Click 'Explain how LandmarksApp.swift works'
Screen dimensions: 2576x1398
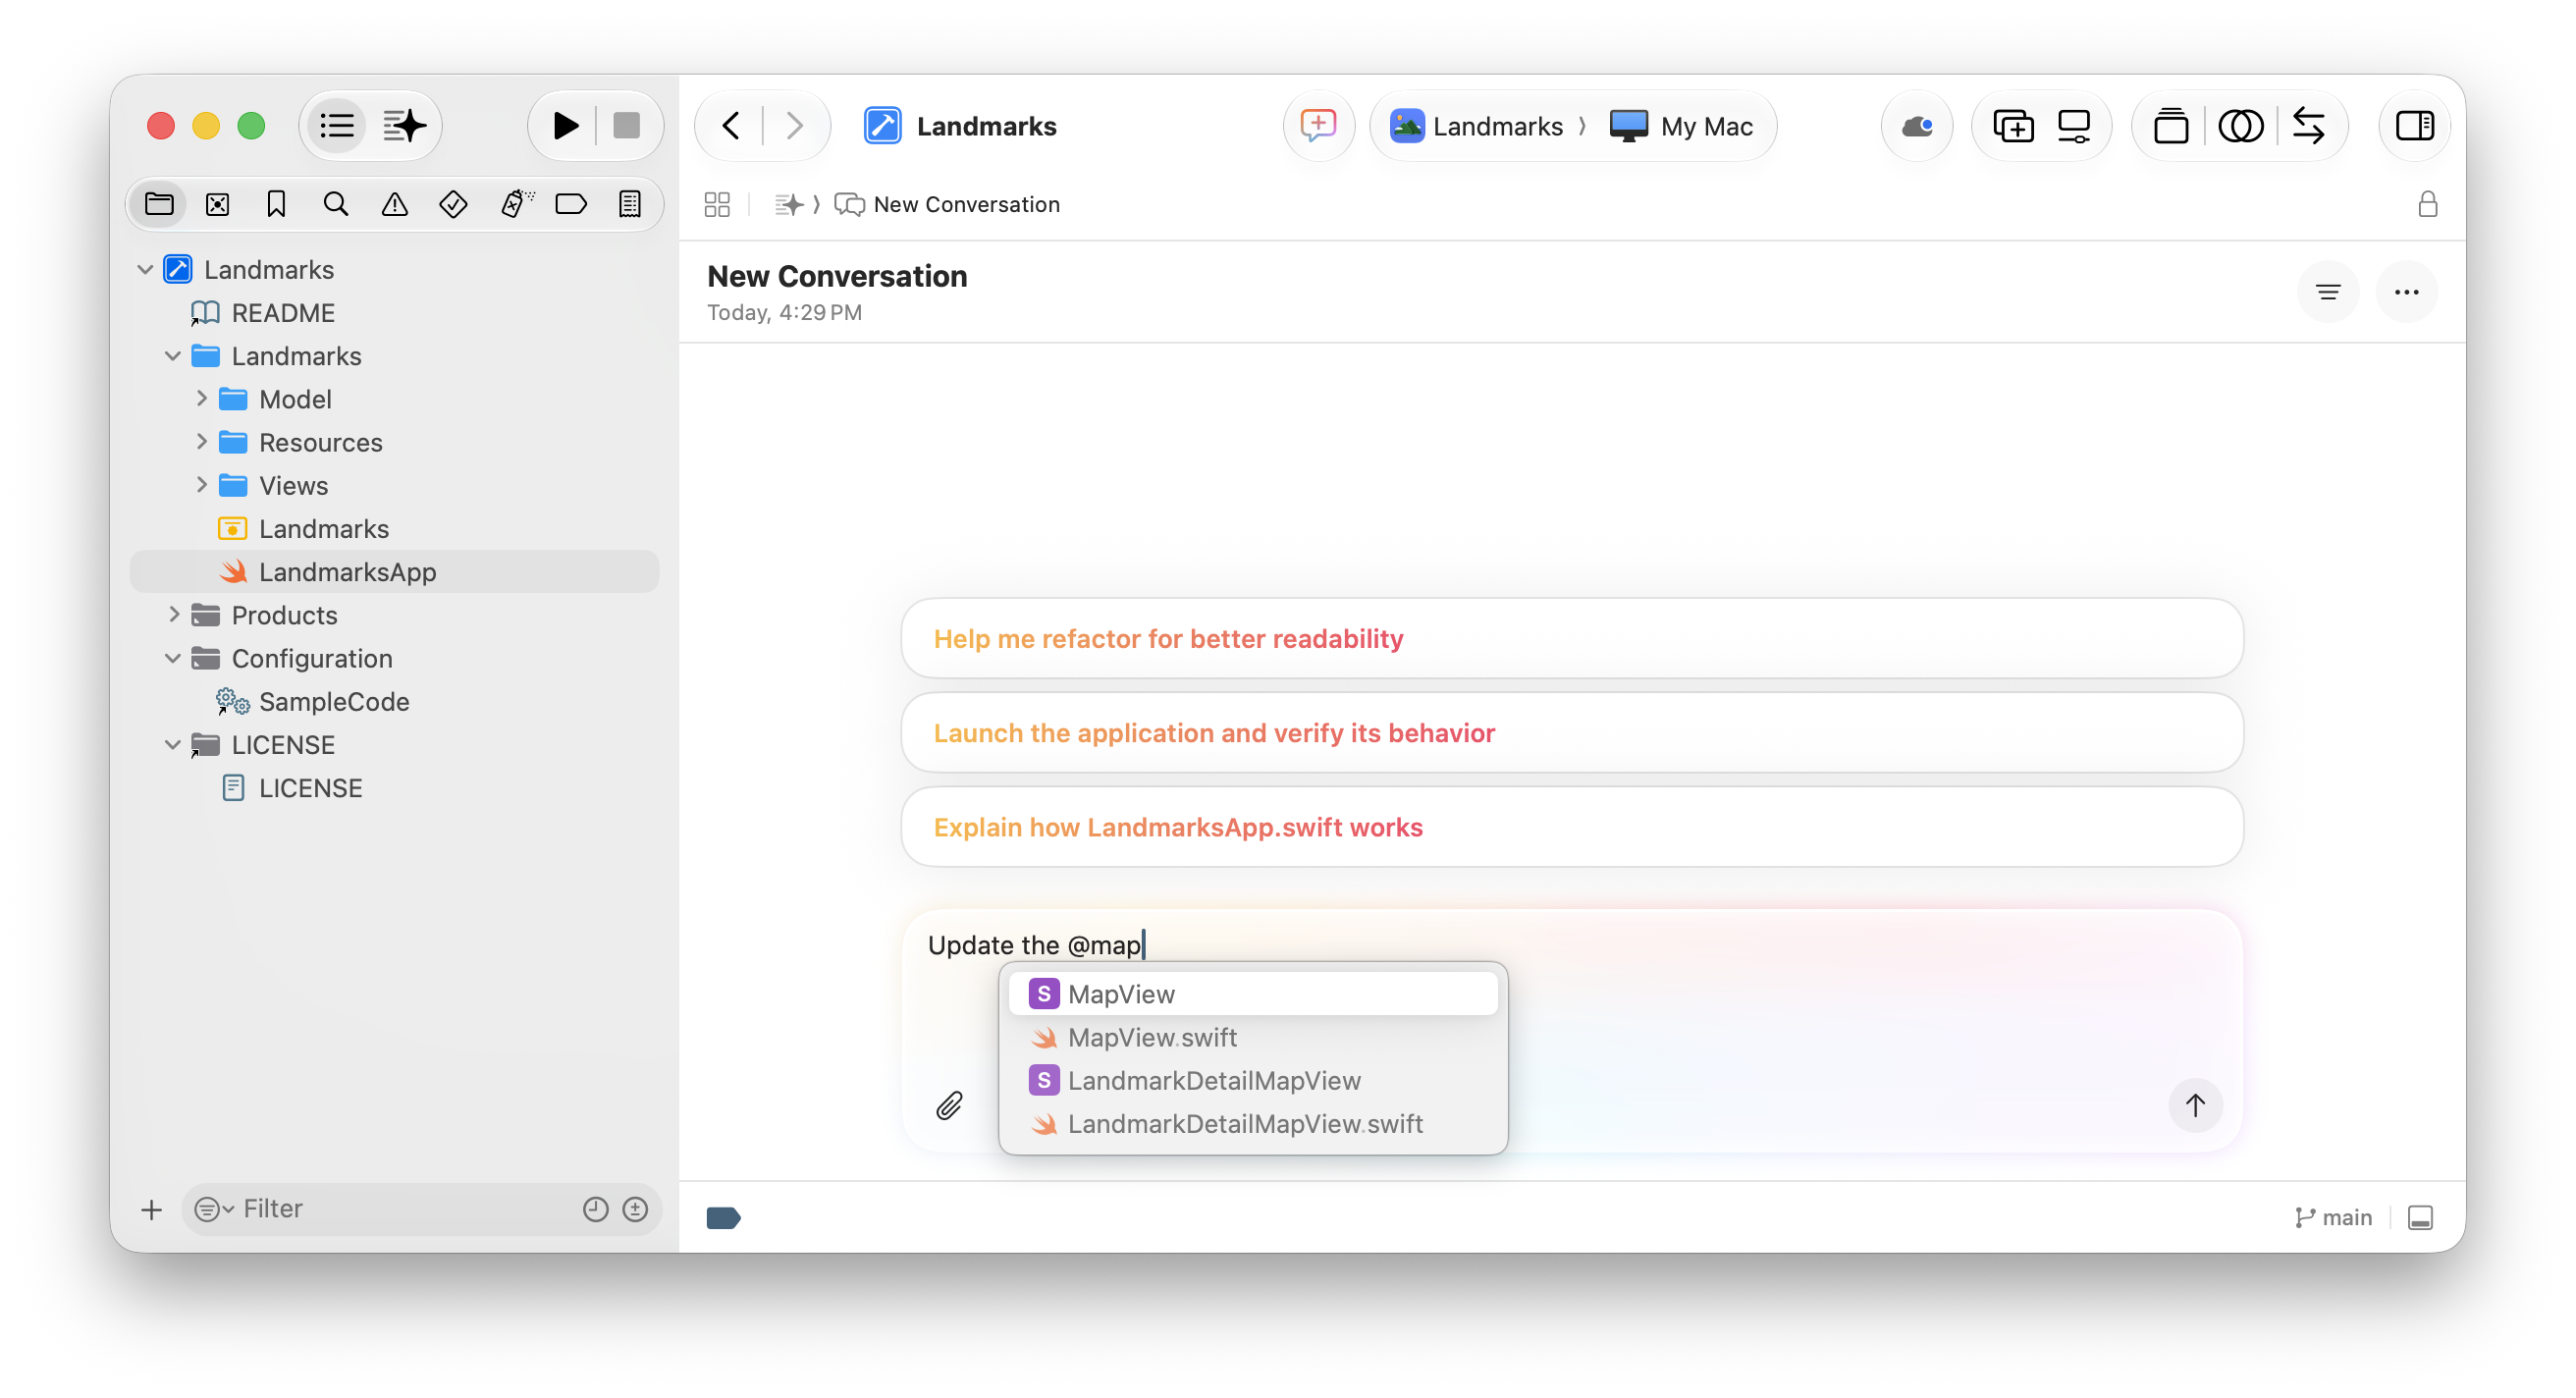point(1571,826)
